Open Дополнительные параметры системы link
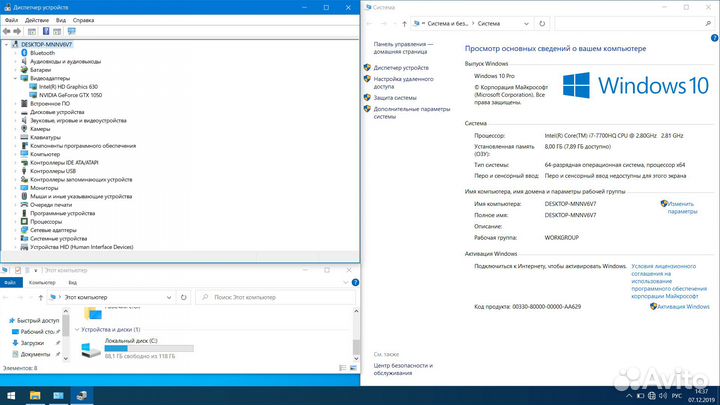This screenshot has height=405, width=720. click(412, 113)
